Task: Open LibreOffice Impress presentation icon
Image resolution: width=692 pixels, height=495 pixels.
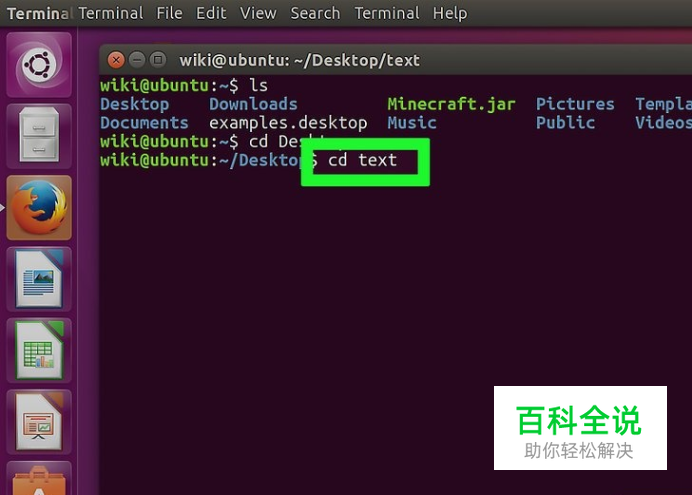Action: pos(39,422)
